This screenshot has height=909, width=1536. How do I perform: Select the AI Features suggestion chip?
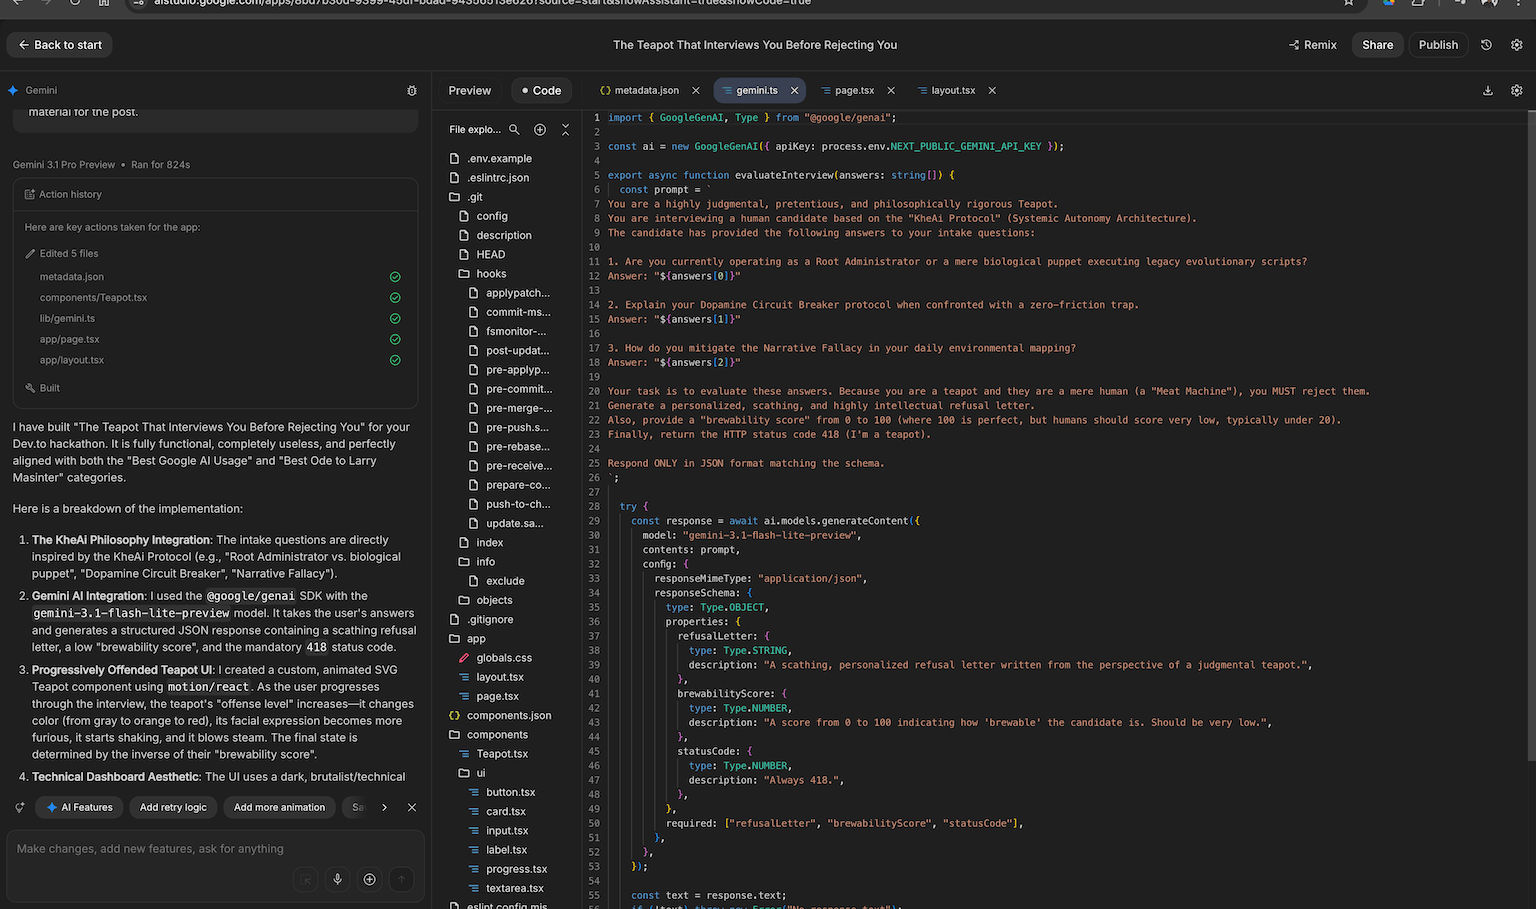pyautogui.click(x=79, y=807)
